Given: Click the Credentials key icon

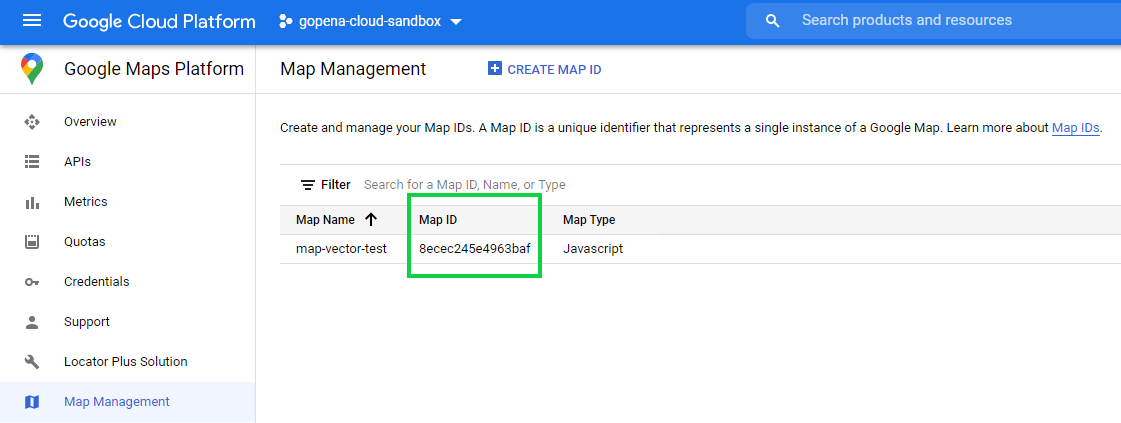Looking at the screenshot, I should coord(32,282).
